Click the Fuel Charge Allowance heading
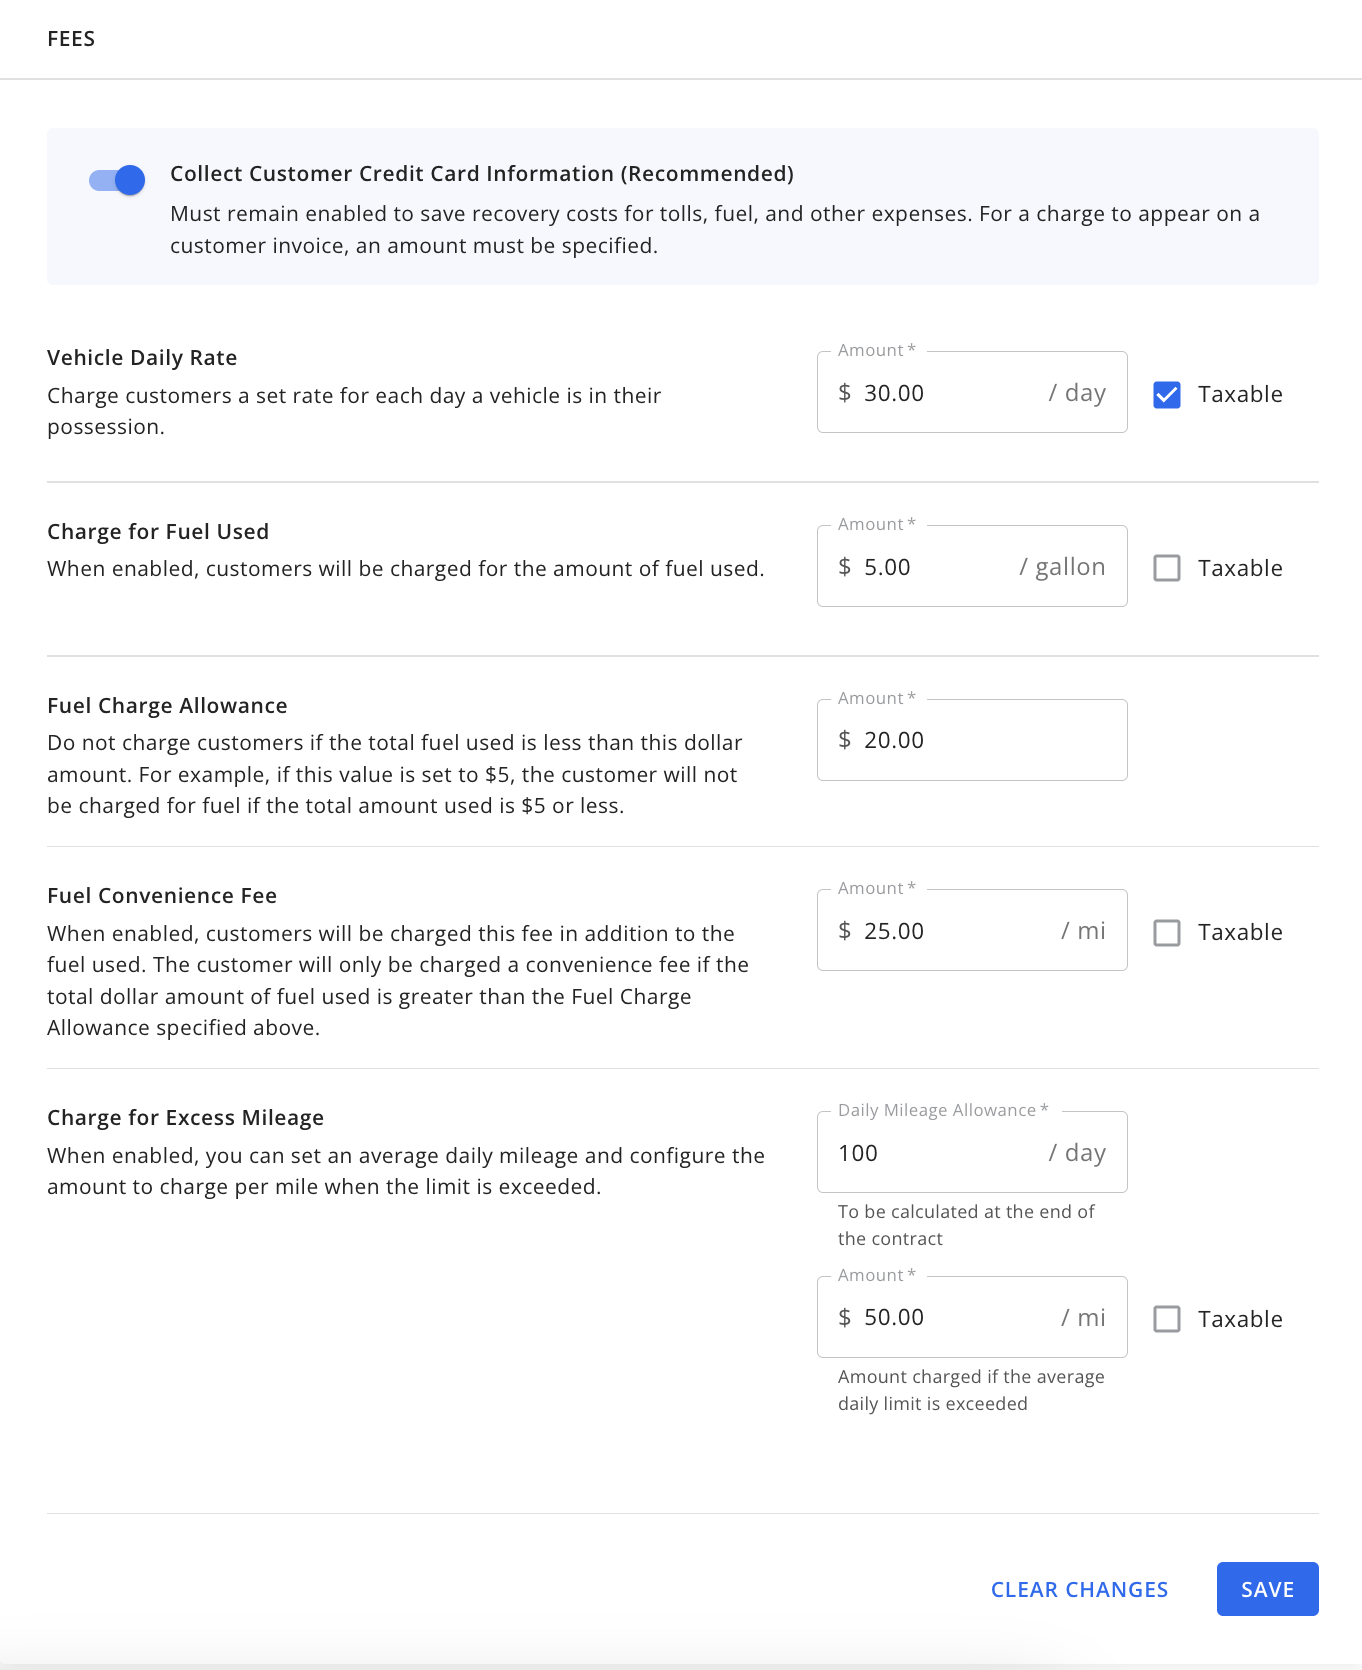1362x1670 pixels. click(x=166, y=705)
